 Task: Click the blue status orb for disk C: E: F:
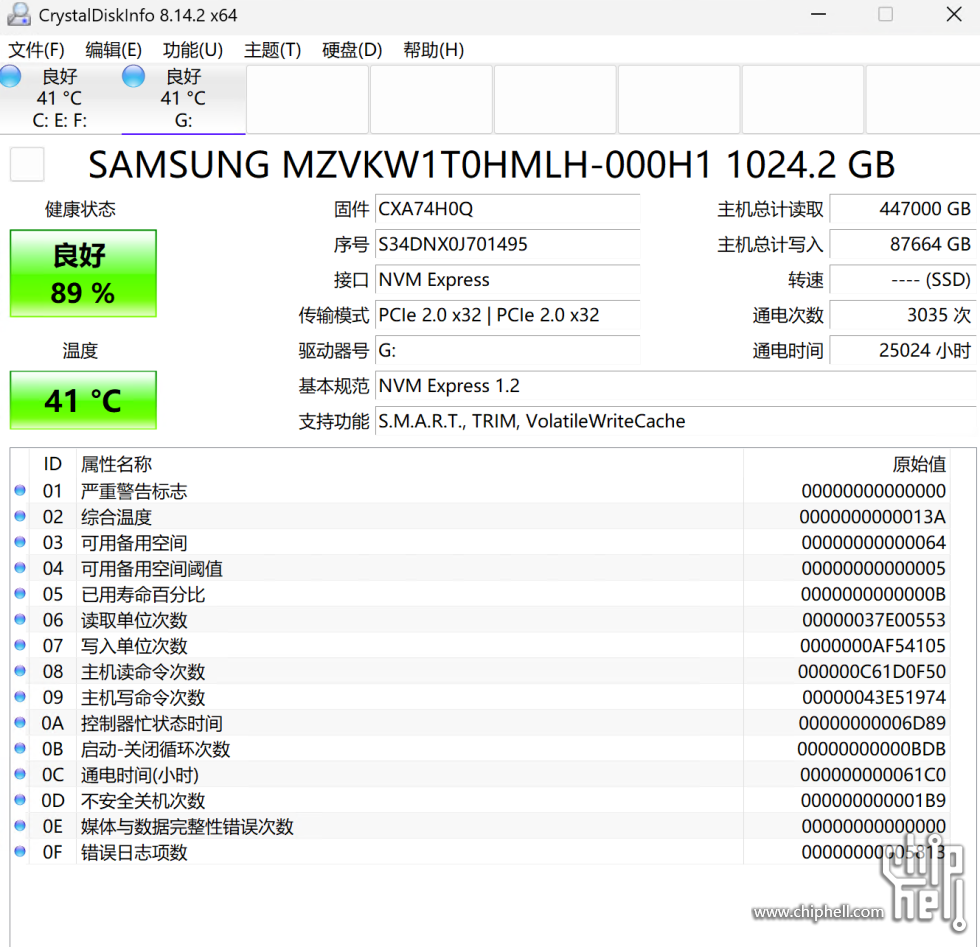click(10, 76)
